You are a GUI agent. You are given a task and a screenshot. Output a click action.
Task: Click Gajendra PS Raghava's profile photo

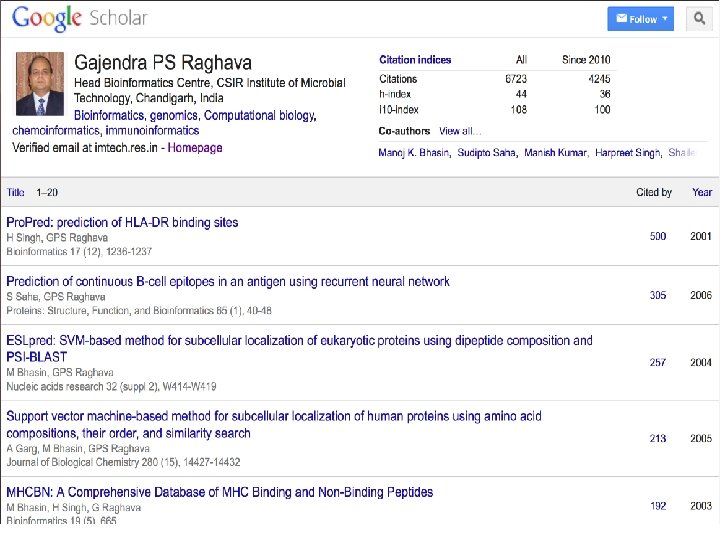tap(40, 84)
